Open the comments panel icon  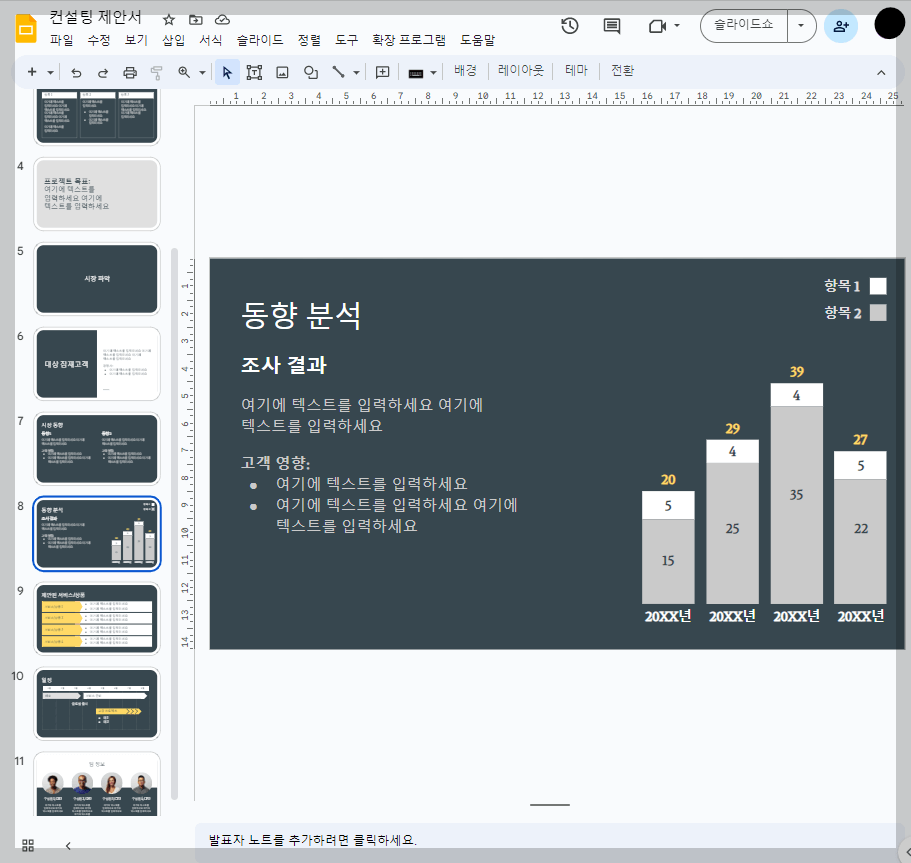point(611,25)
